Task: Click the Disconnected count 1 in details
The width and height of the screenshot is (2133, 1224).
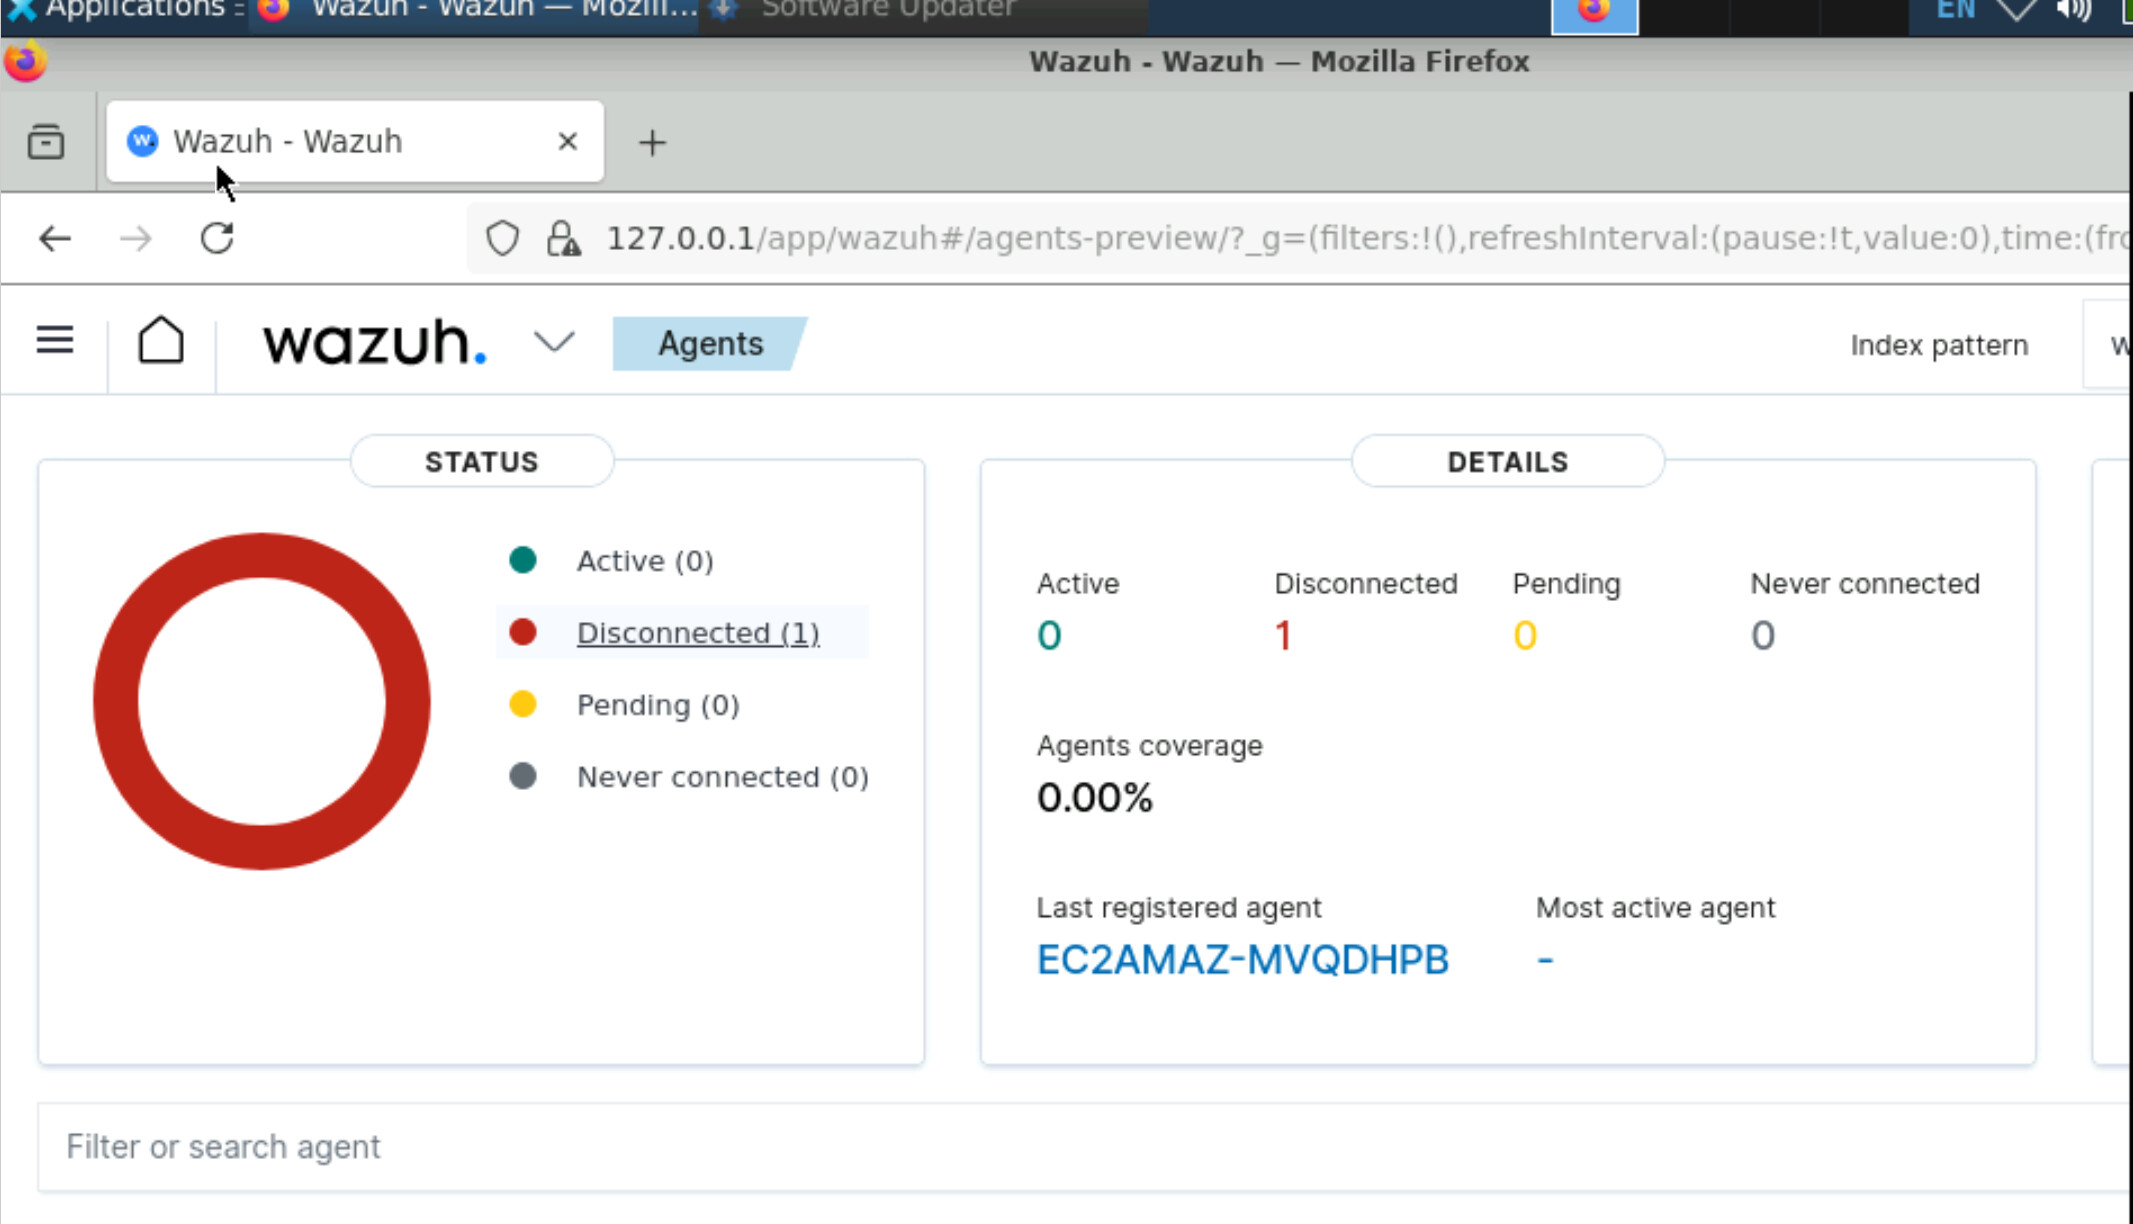Action: [x=1283, y=636]
